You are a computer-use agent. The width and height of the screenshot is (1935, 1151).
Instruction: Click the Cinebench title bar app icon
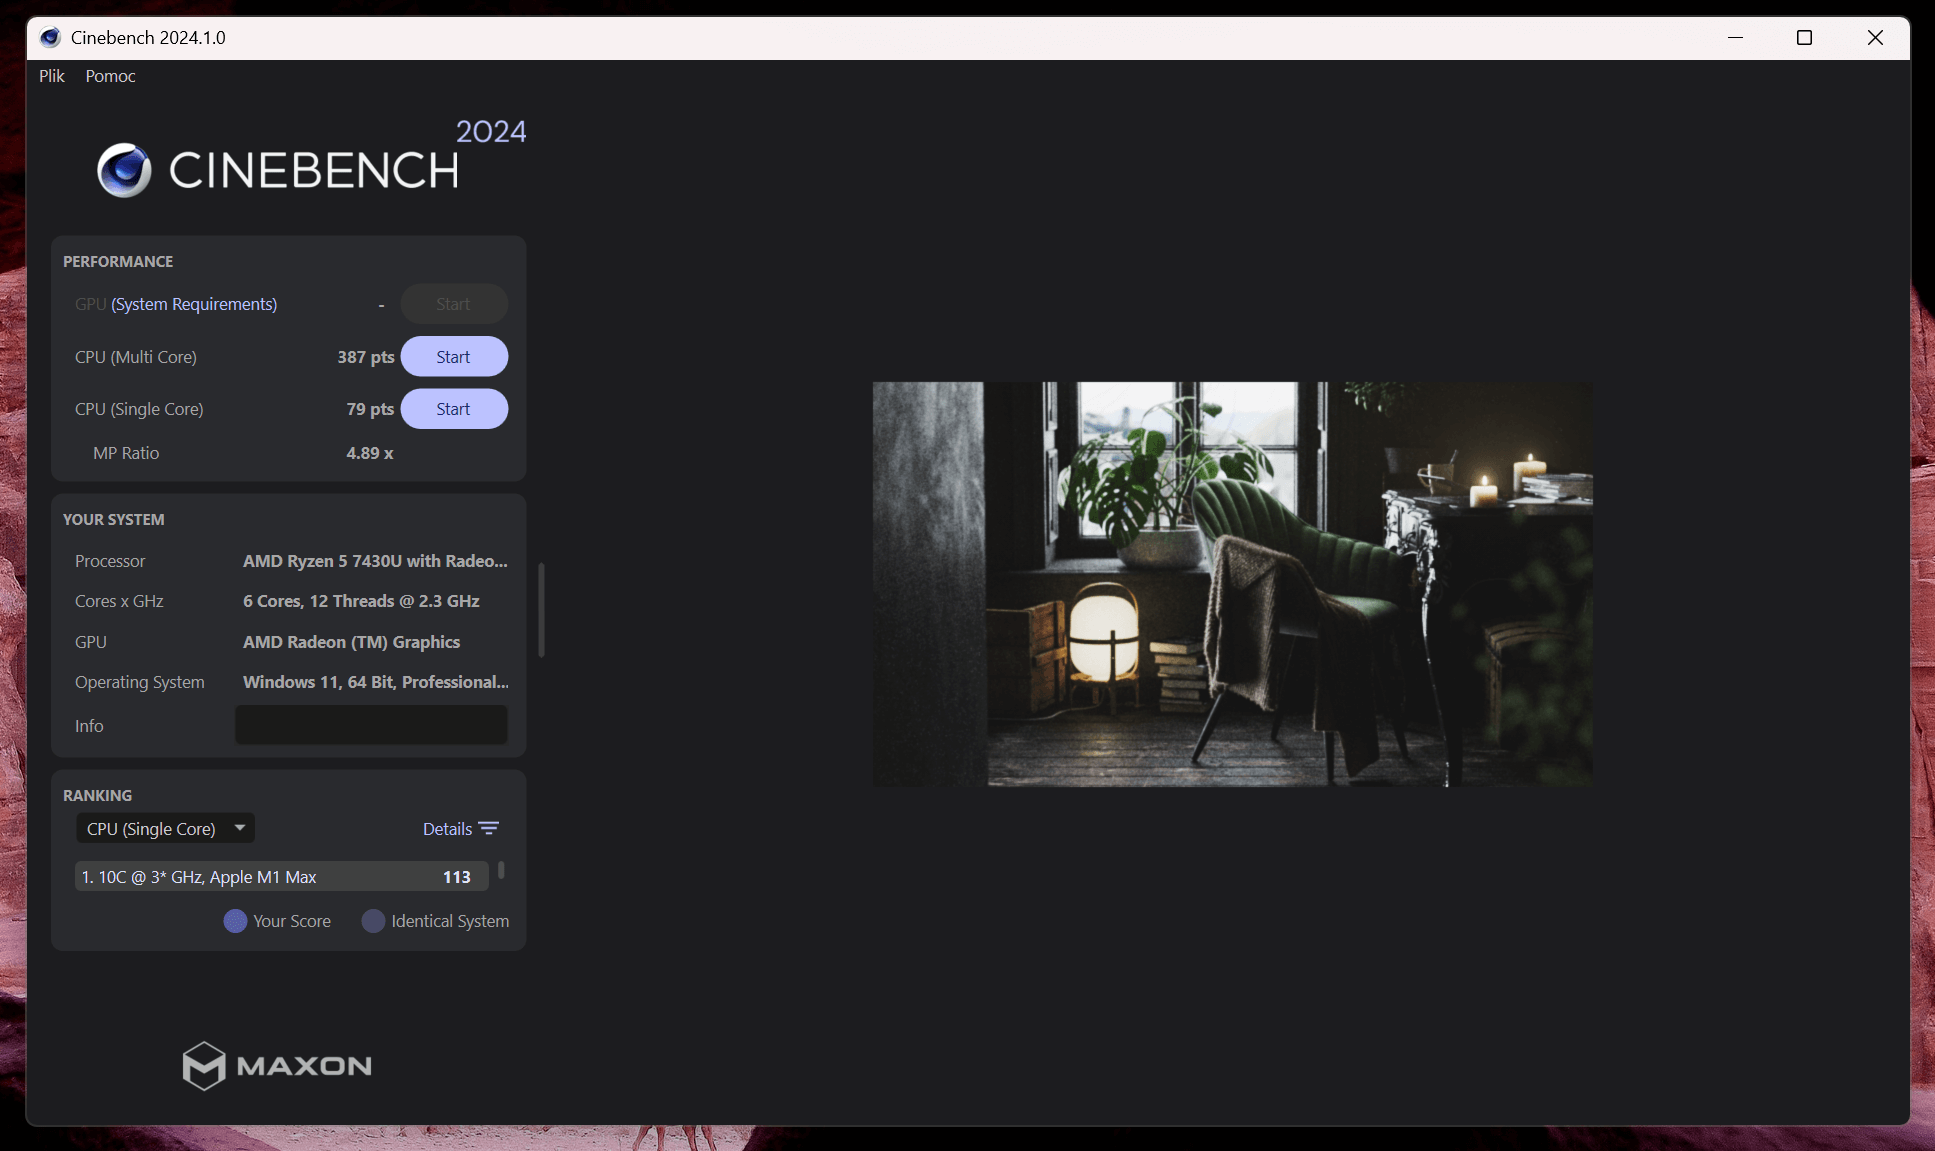click(50, 38)
